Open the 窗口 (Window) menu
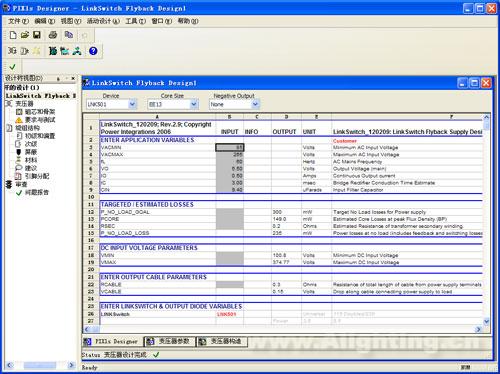The height and width of the screenshot is (374, 500). [x=162, y=21]
